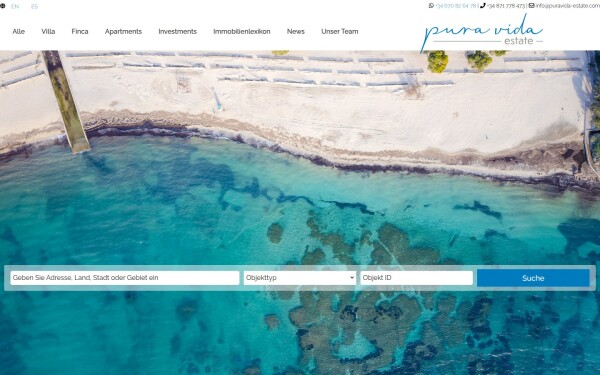This screenshot has width=600, height=375.
Task: Click the pura vida estate logo
Action: (x=481, y=33)
